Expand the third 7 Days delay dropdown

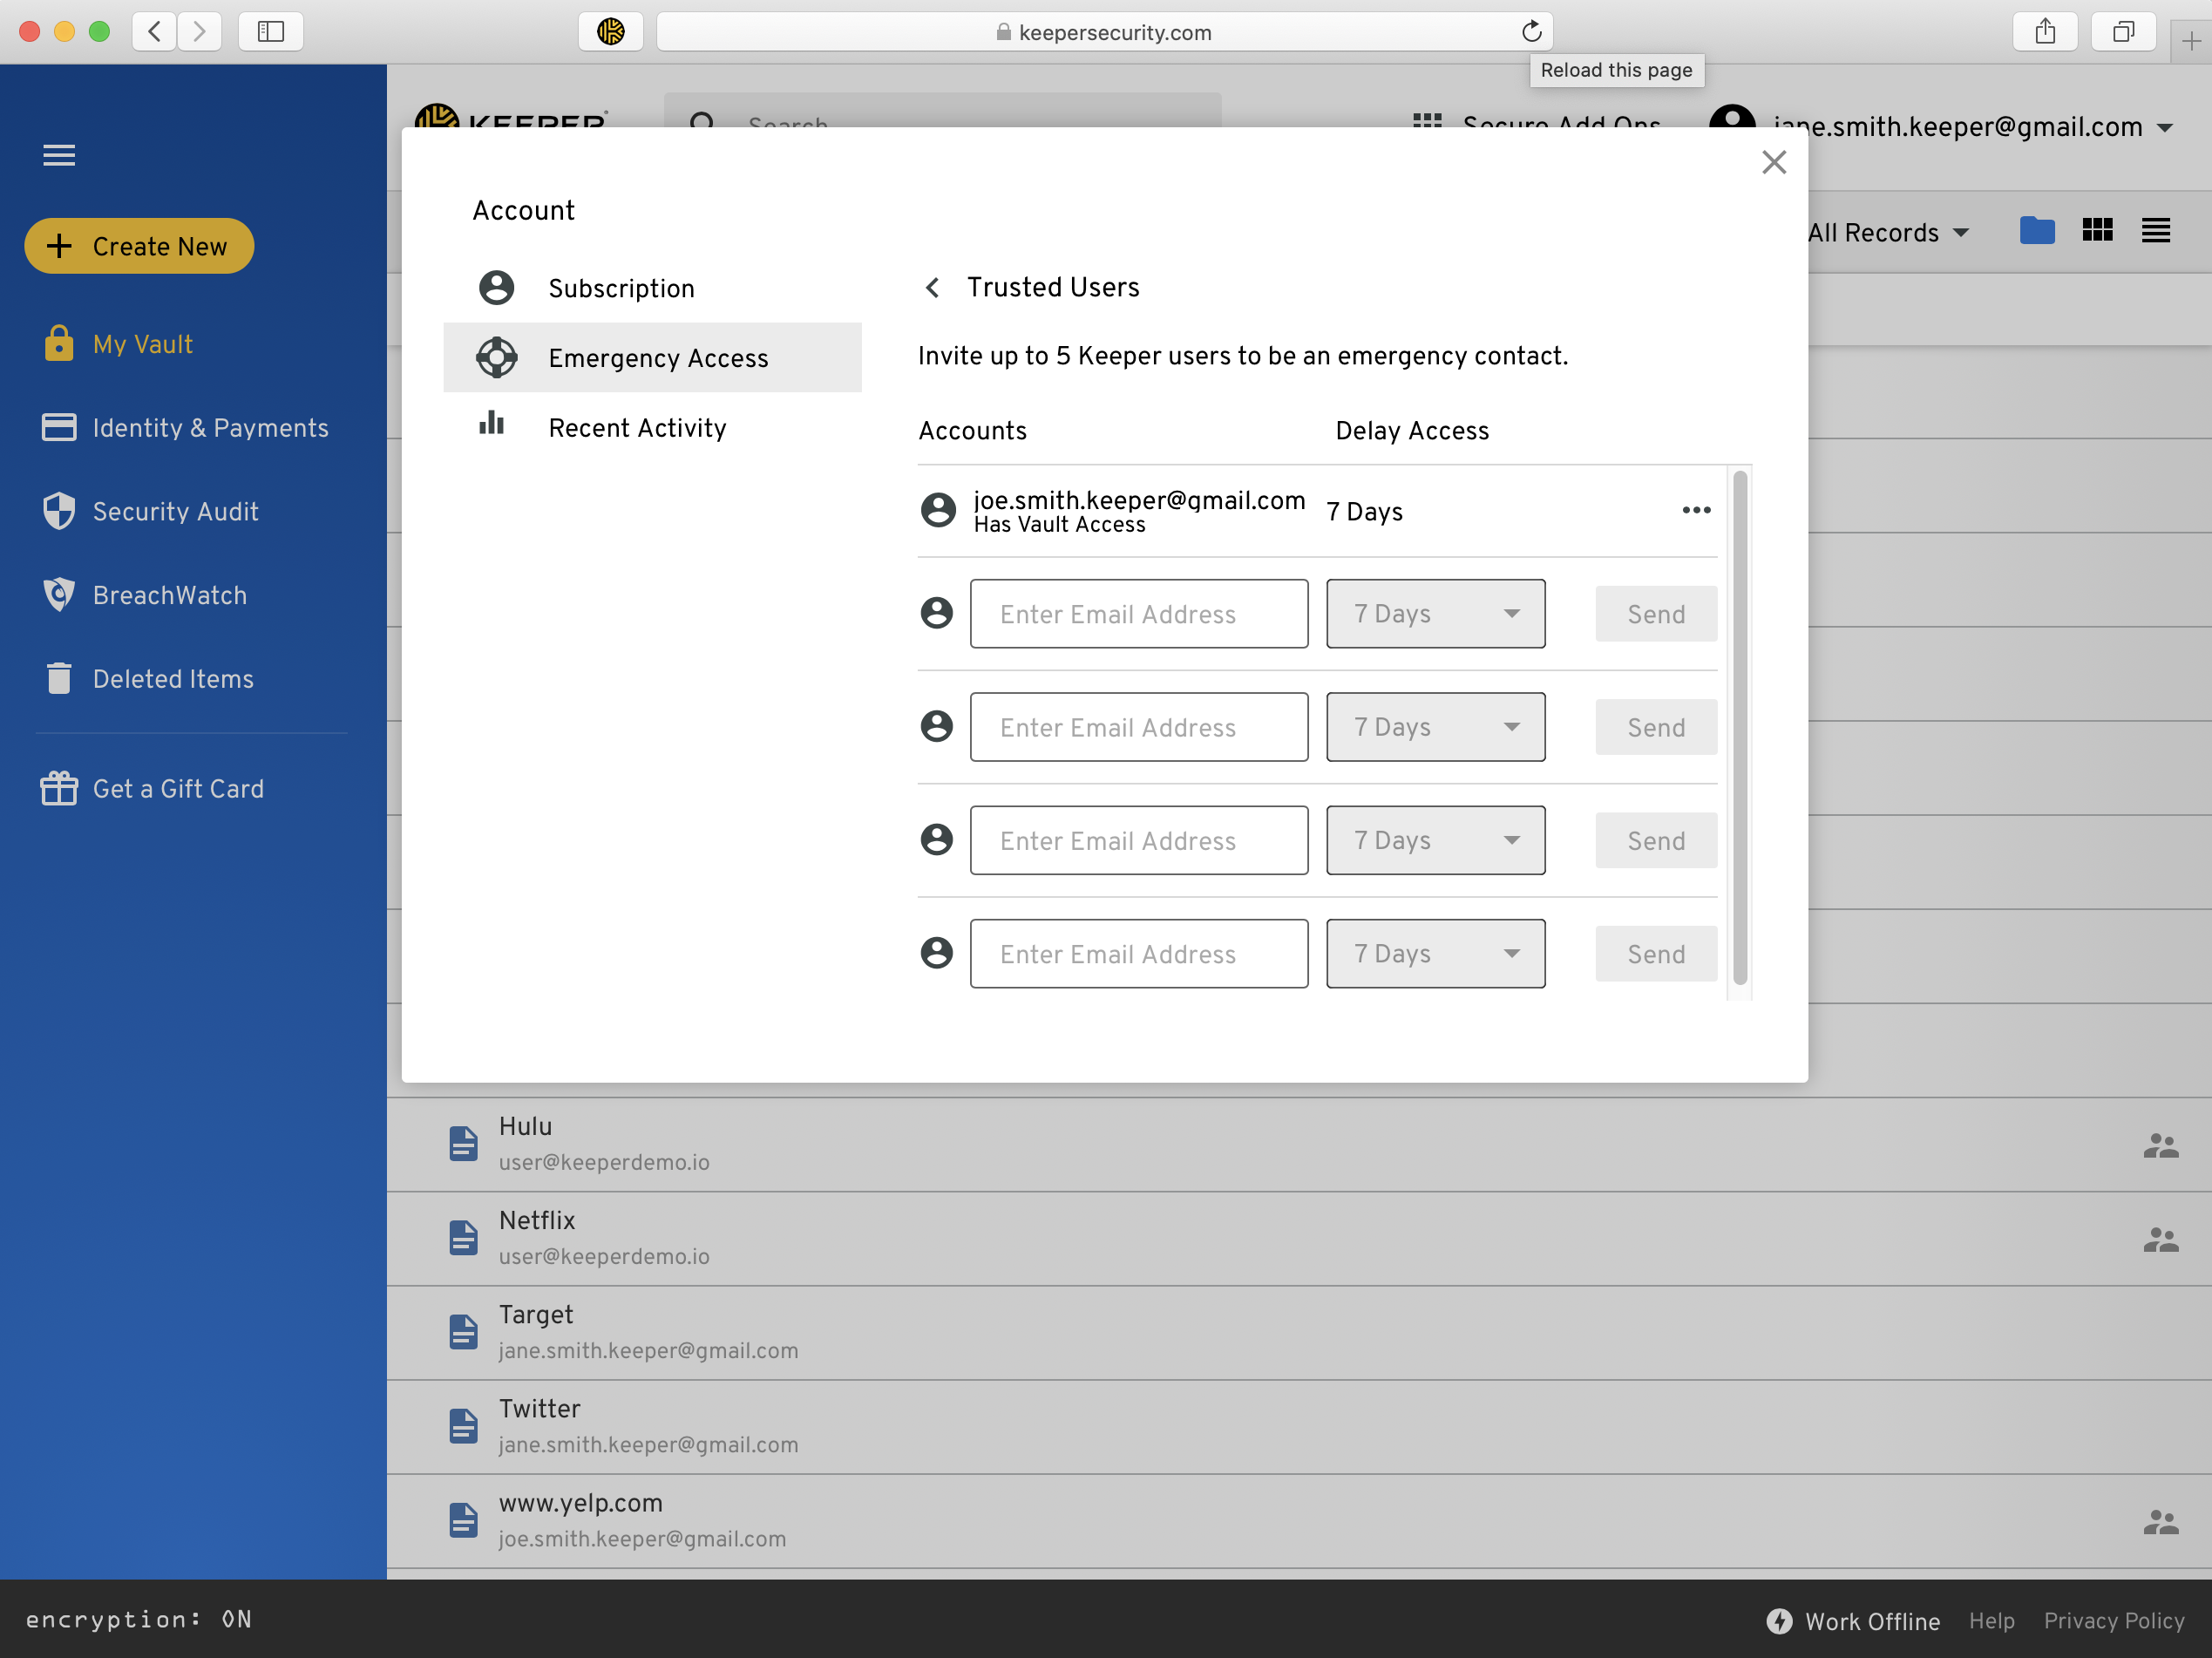tap(1435, 841)
